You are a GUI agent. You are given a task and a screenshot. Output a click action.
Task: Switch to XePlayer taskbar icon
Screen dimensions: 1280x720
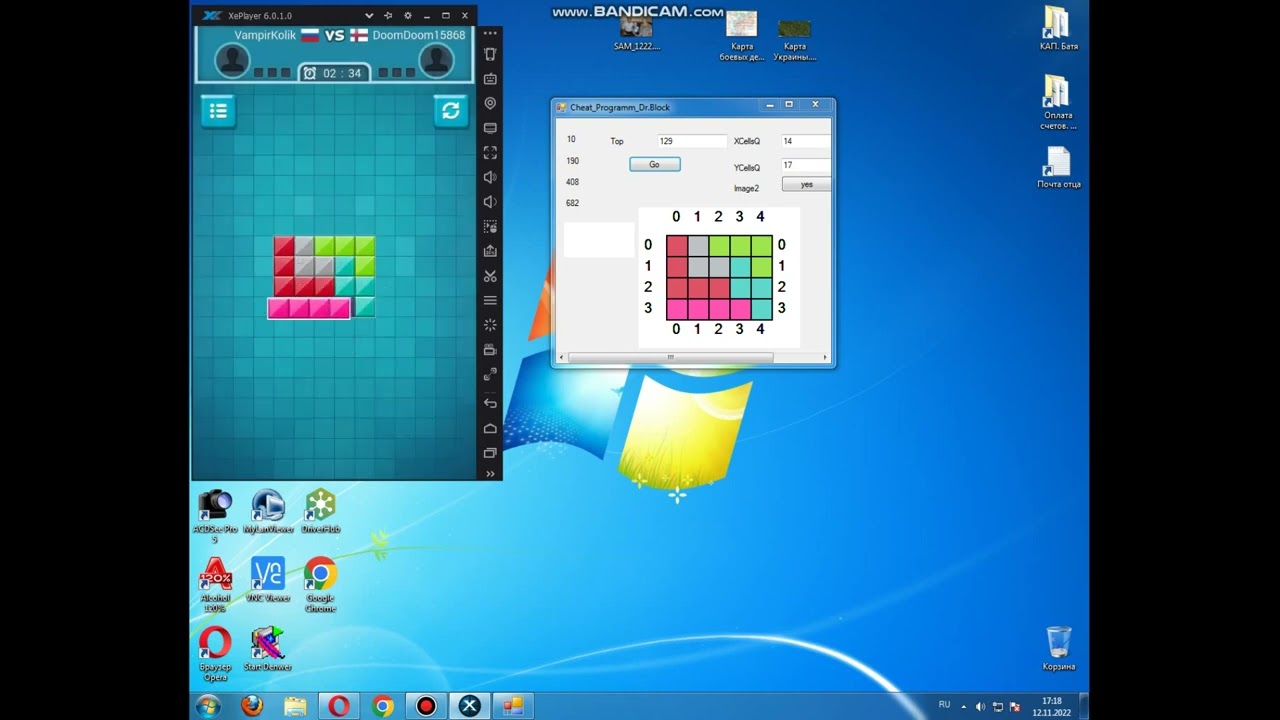pos(469,706)
